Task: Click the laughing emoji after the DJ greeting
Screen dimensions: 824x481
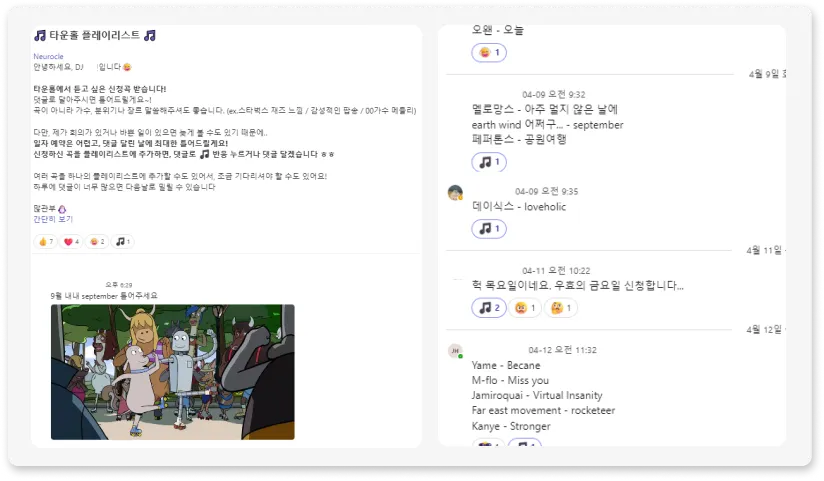Action: 127,67
